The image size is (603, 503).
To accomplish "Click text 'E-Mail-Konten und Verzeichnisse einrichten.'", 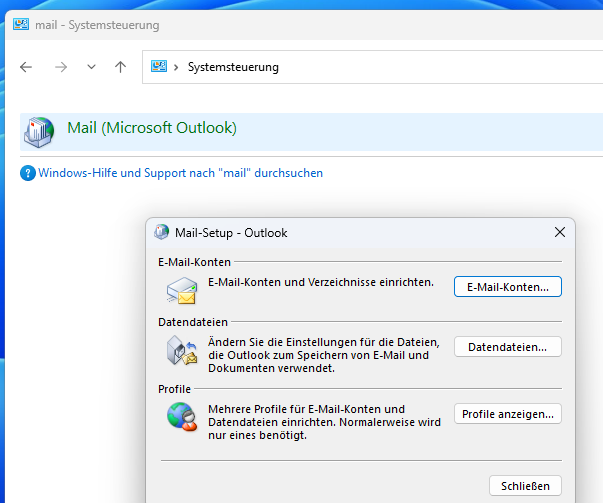I will tap(321, 282).
